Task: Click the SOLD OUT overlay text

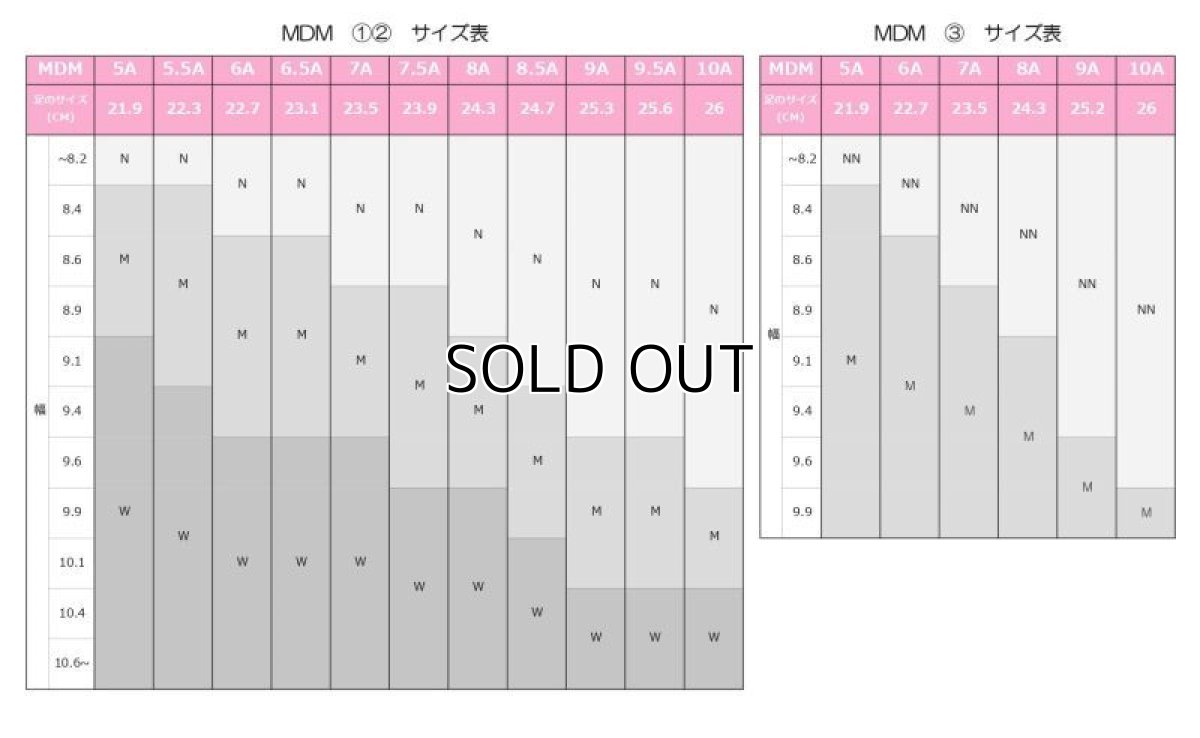Action: [598, 369]
